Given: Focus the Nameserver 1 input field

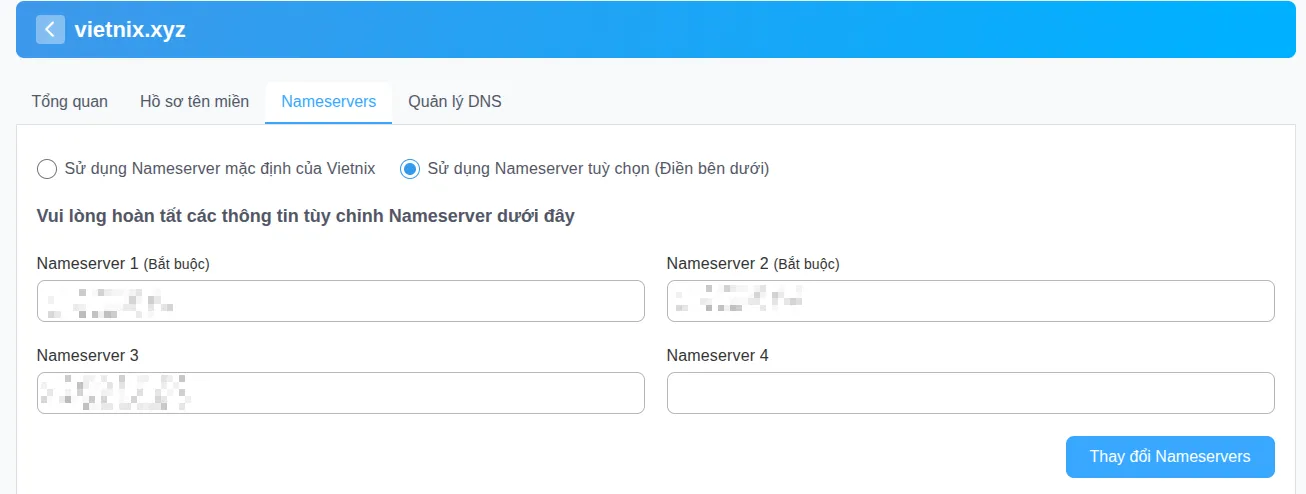Looking at the screenshot, I should click(341, 301).
